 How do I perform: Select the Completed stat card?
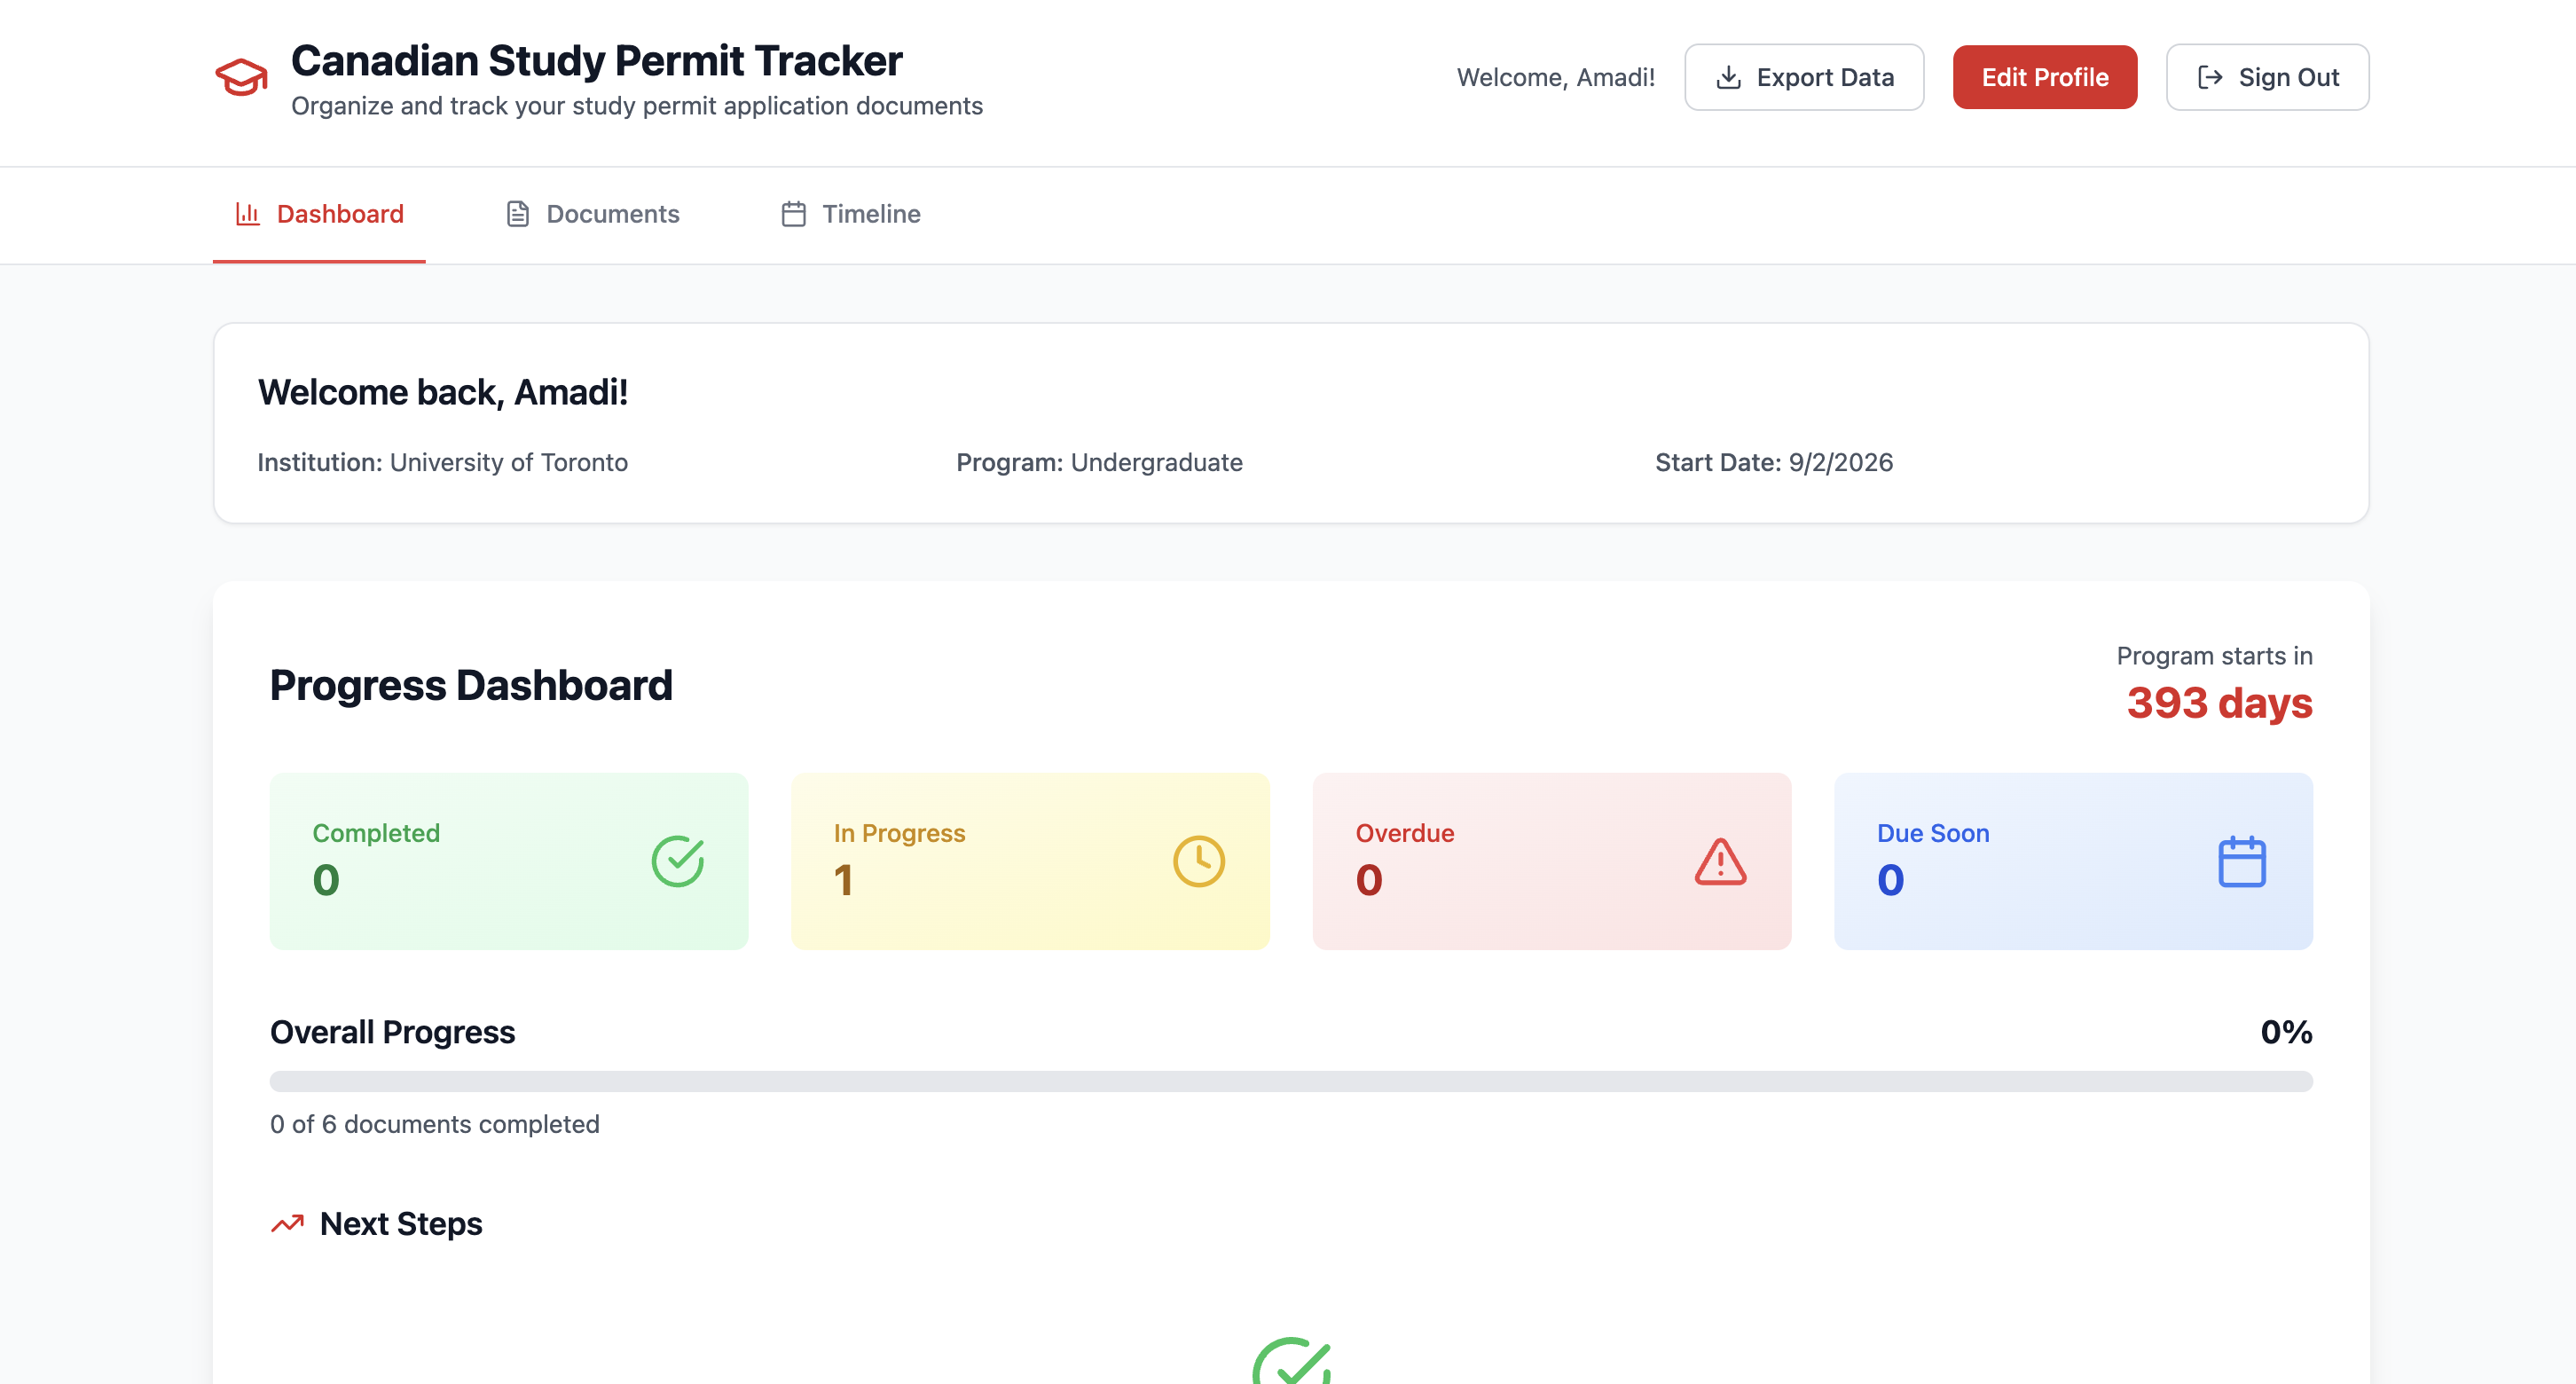[x=509, y=861]
